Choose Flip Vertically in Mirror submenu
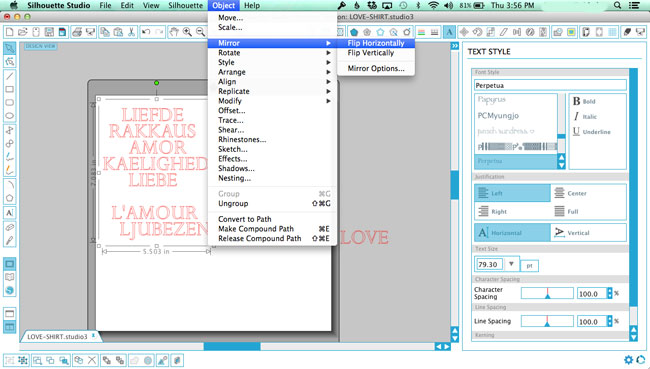The image size is (650, 369). click(x=376, y=53)
